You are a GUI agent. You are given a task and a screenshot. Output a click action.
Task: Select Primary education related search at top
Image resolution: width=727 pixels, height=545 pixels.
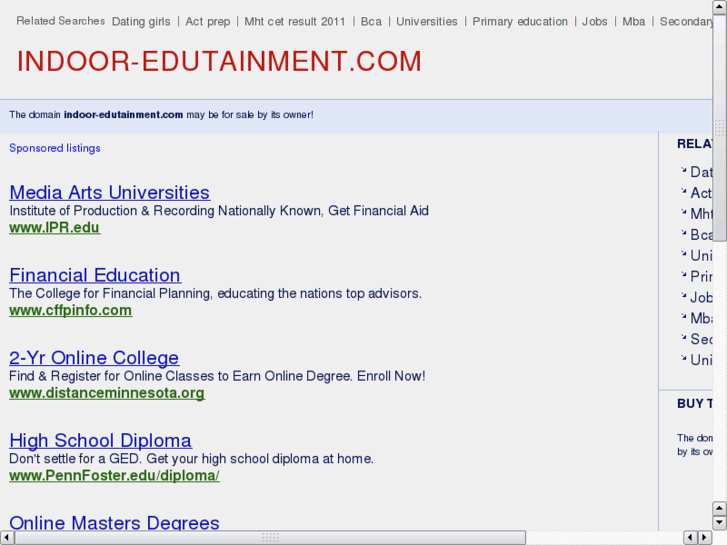click(520, 22)
